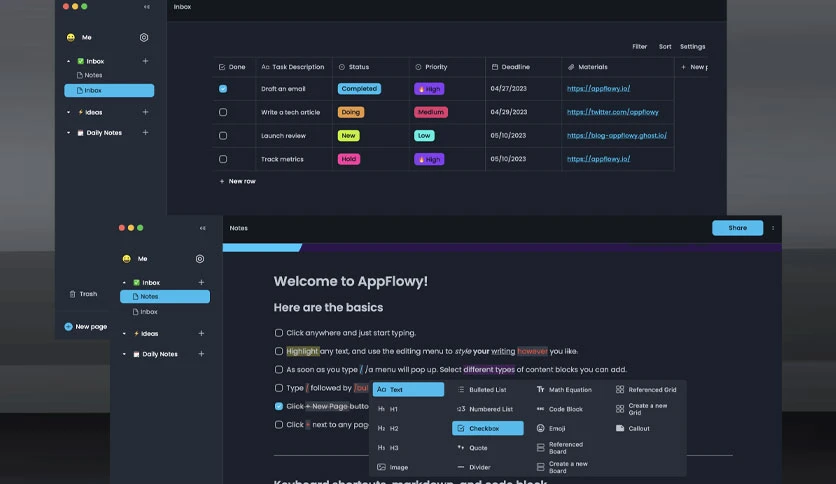Image resolution: width=836 pixels, height=484 pixels.
Task: Uncheck the Done box for Draft an email
Action: click(223, 89)
